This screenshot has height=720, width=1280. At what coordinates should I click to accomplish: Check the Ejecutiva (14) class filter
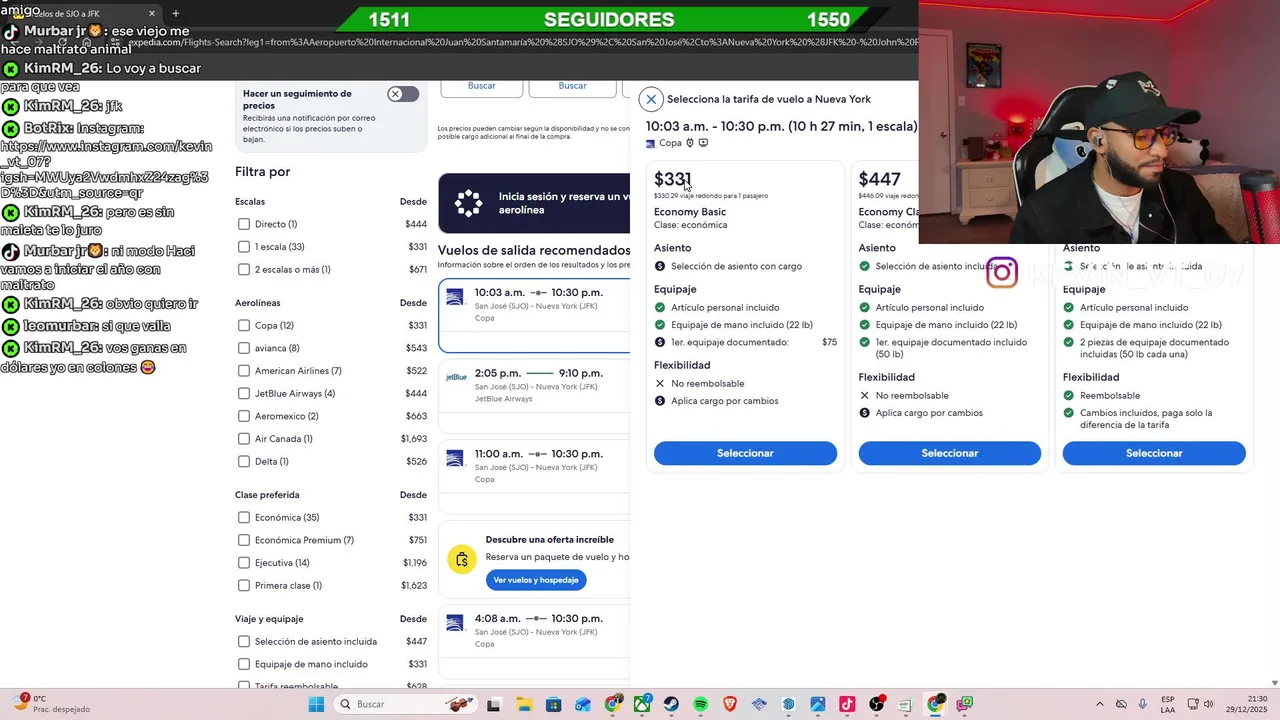244,563
